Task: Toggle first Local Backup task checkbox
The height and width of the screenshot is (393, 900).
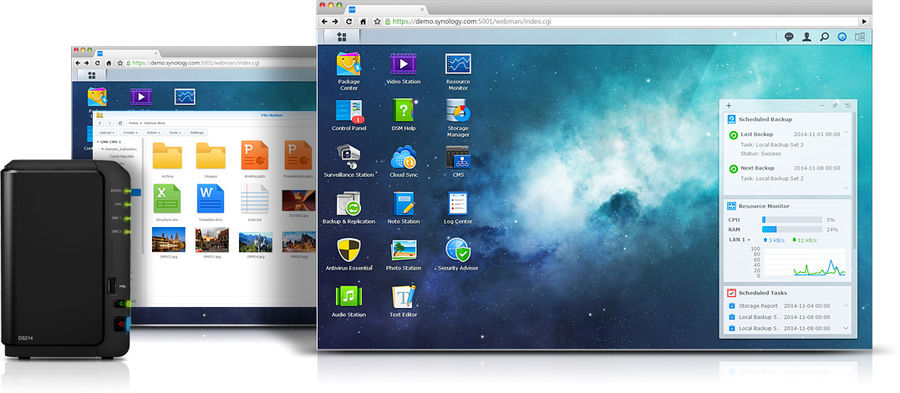Action: [732, 317]
